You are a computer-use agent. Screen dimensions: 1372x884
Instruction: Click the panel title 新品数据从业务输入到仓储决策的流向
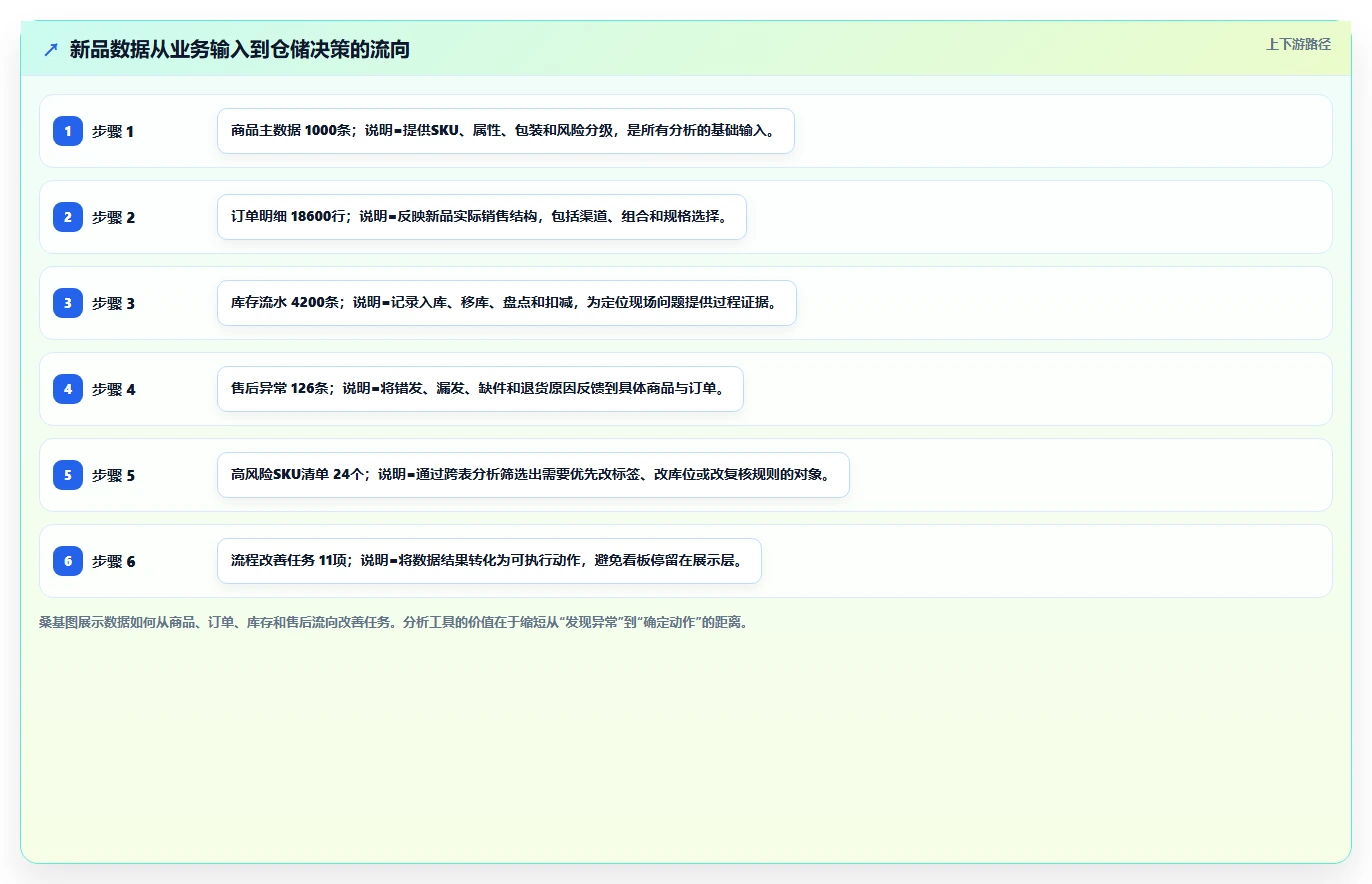240,50
